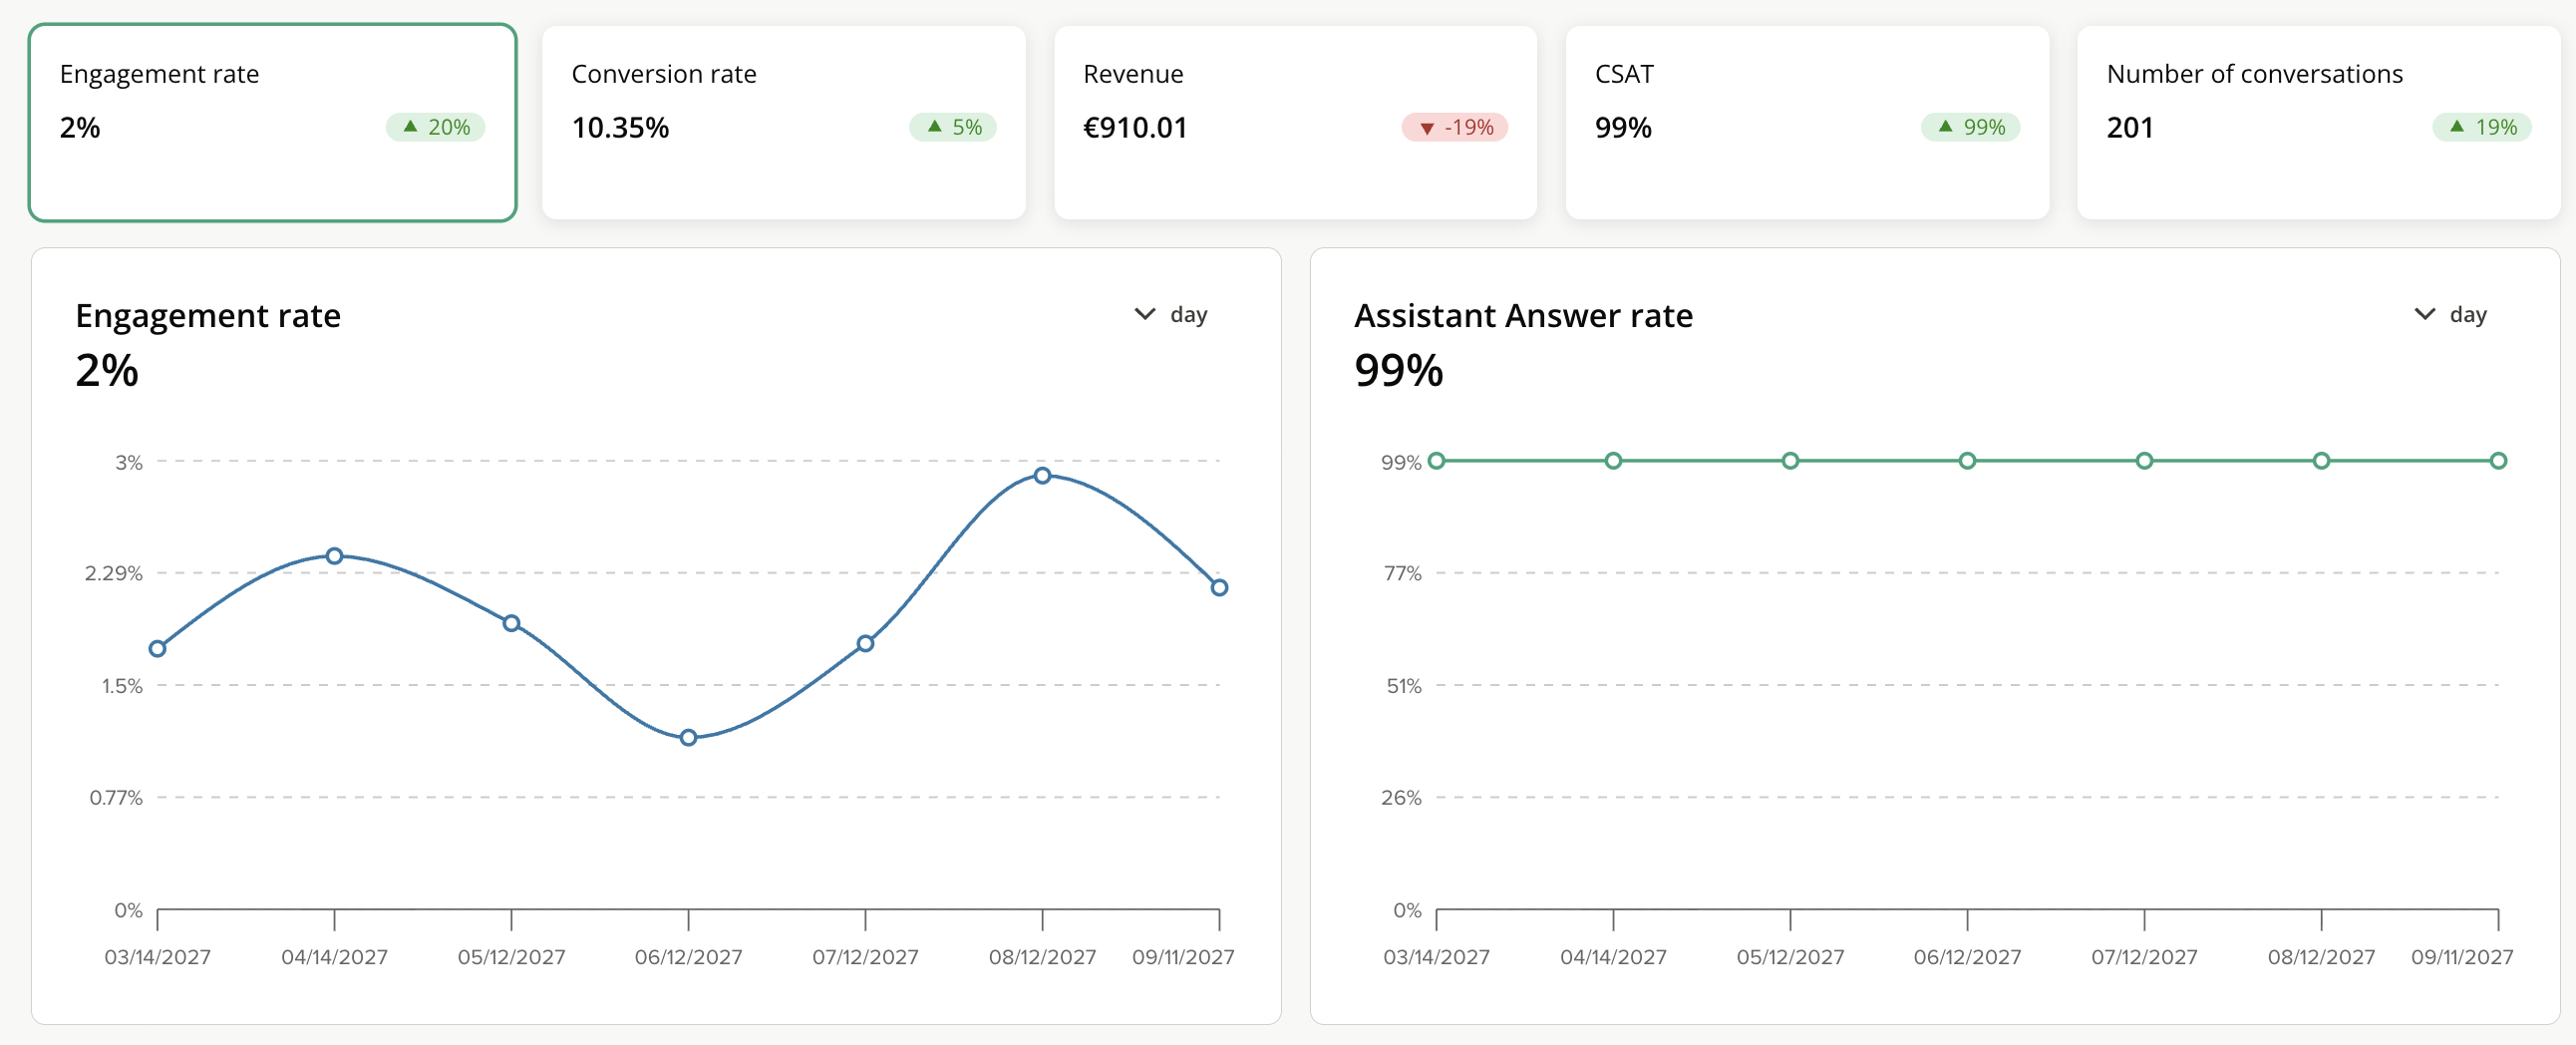Screen dimensions: 2576x1045
Task: Click the 19% conversations increase badge
Action: click(2481, 127)
